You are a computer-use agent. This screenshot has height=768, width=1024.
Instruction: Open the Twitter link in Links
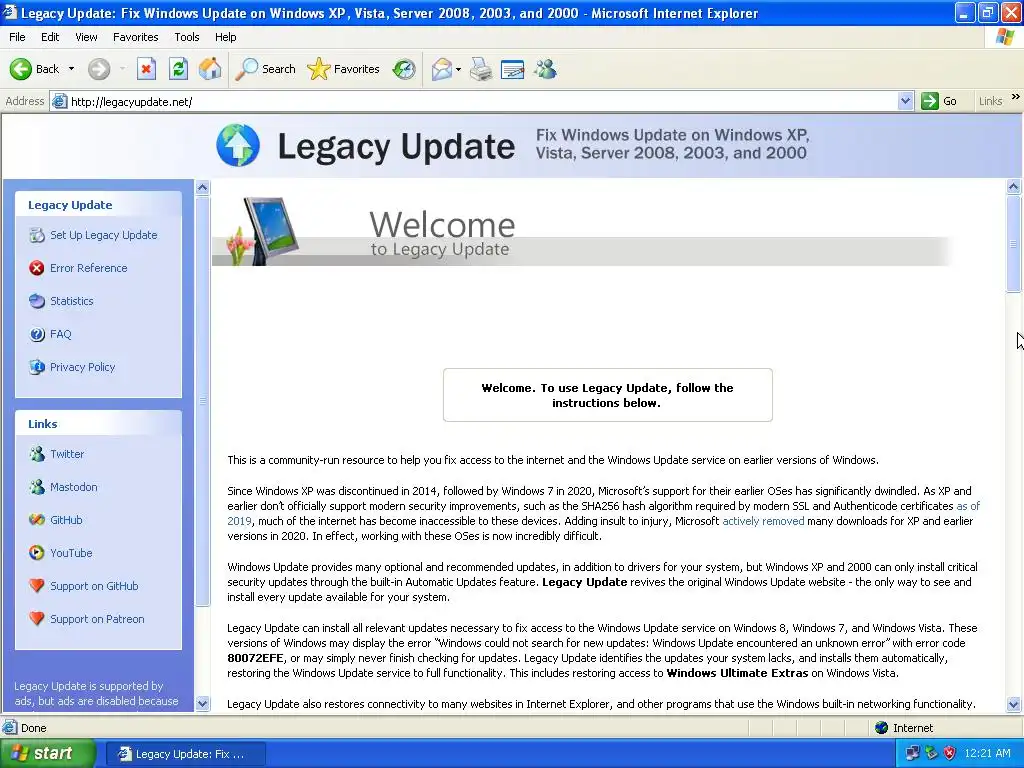point(67,454)
